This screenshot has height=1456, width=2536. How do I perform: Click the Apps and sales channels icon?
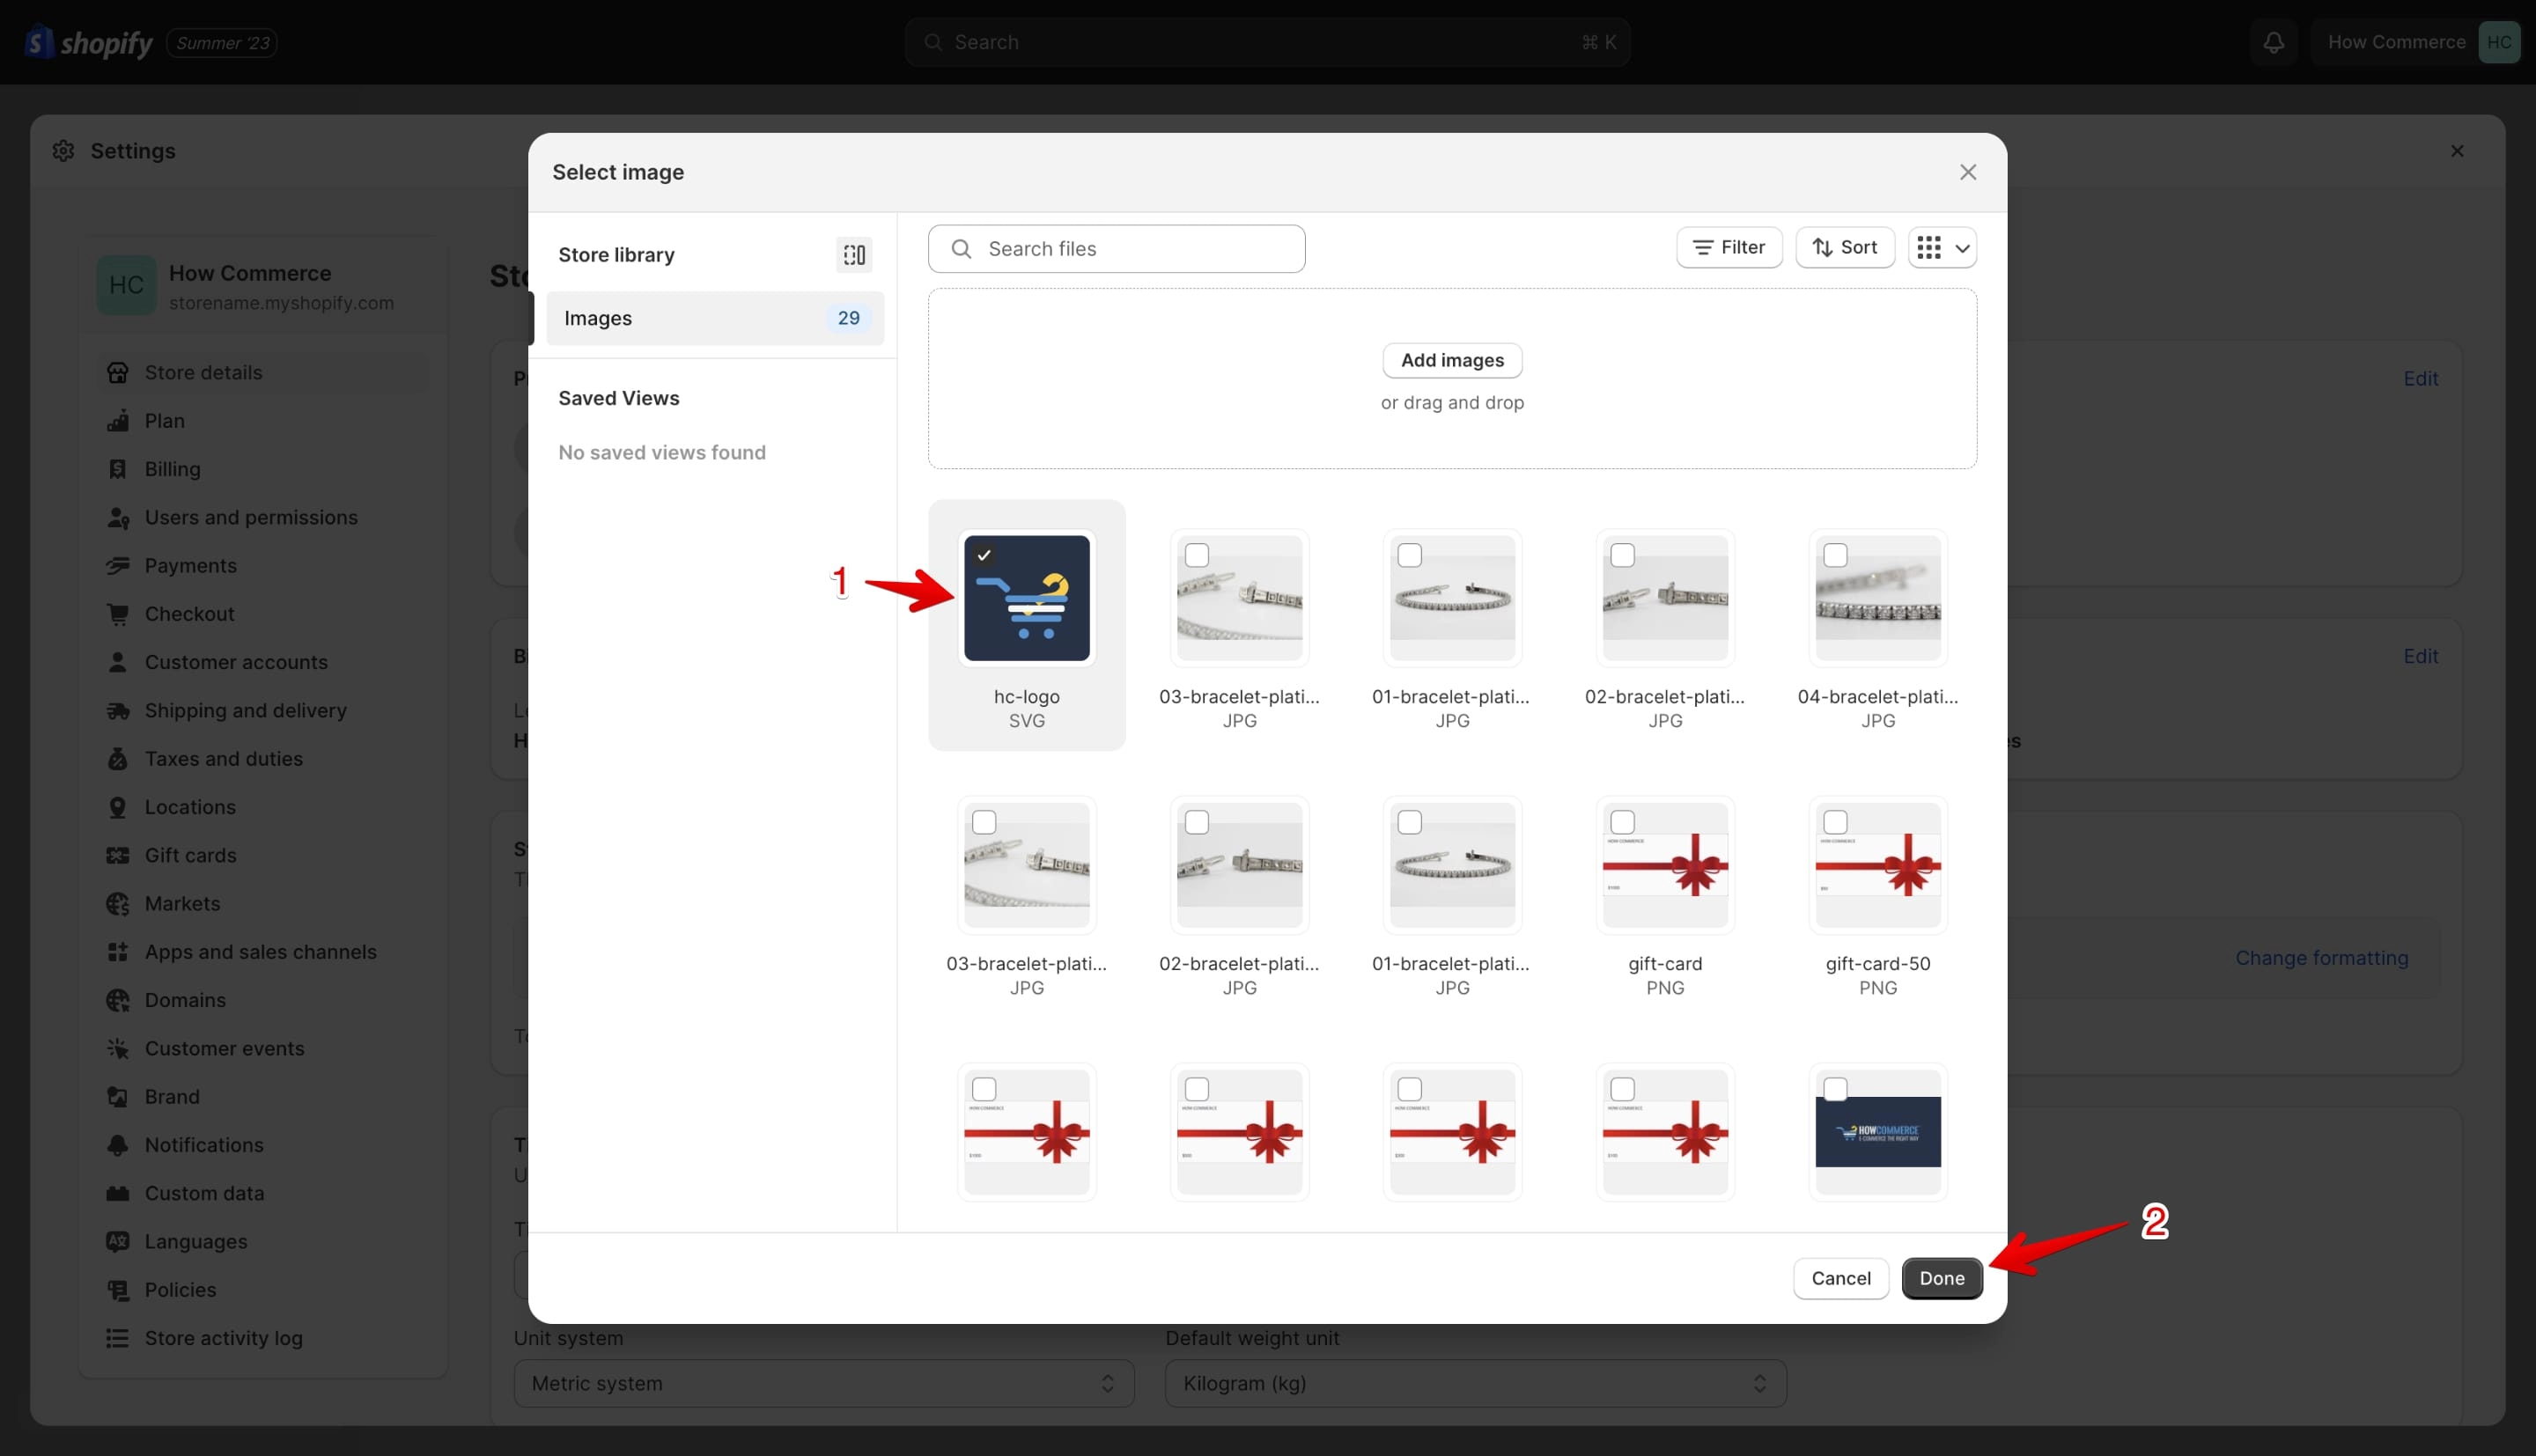[x=118, y=952]
